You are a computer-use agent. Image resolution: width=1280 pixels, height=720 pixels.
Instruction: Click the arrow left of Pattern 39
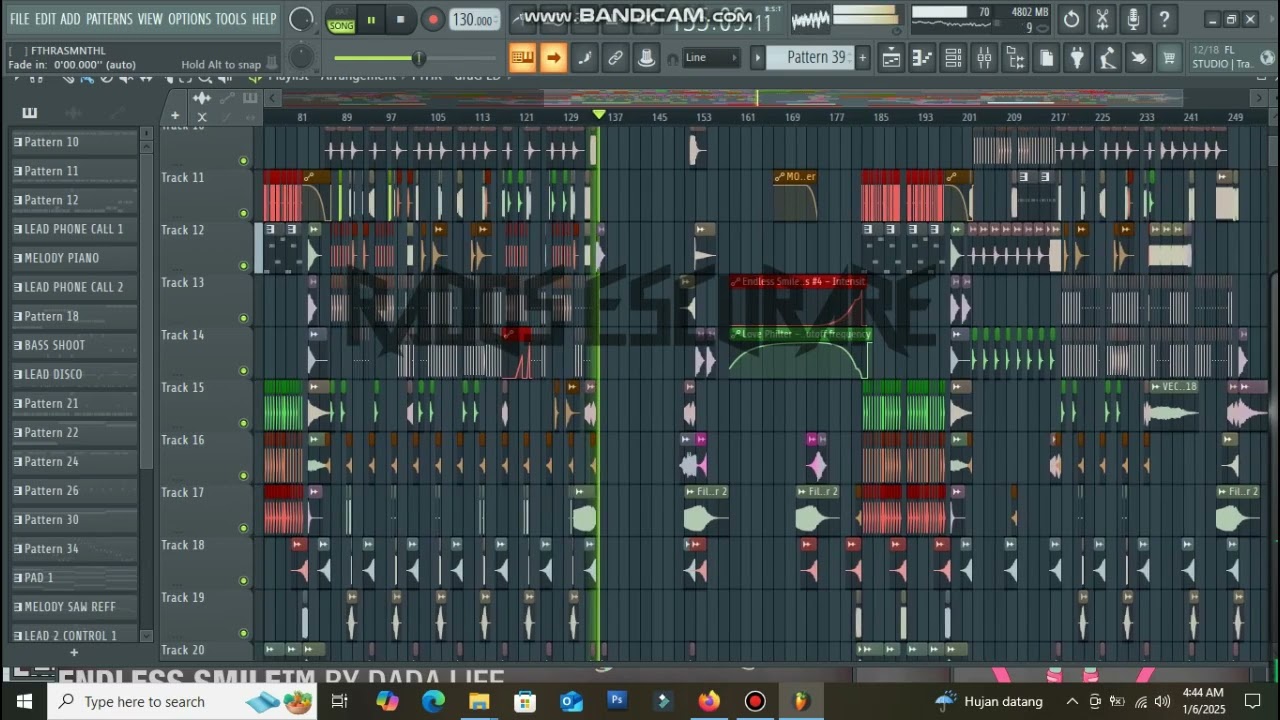coord(759,58)
